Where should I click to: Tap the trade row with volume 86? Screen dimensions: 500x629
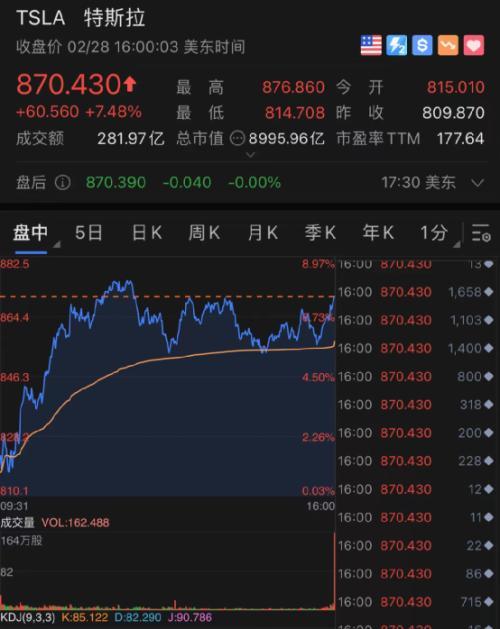(x=416, y=574)
